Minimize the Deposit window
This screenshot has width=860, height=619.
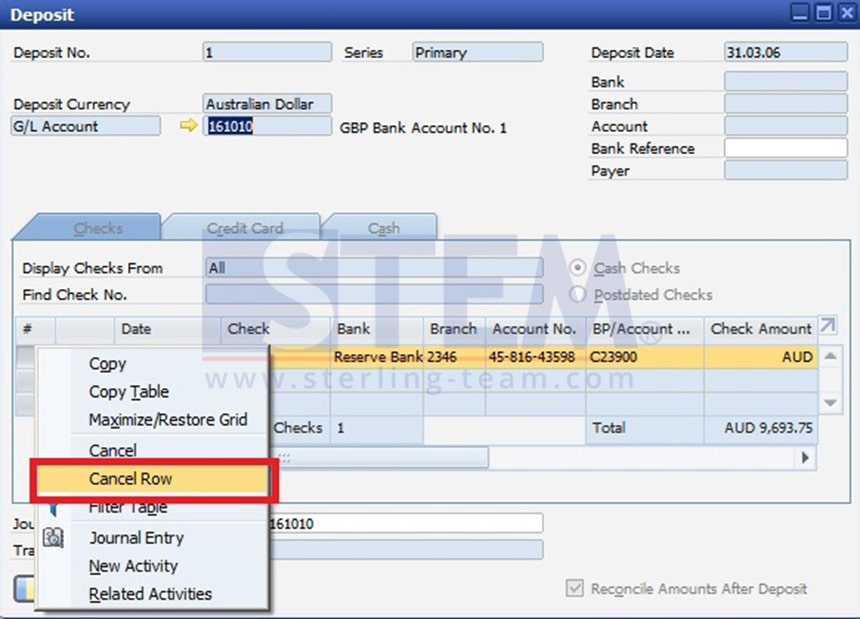click(x=800, y=13)
